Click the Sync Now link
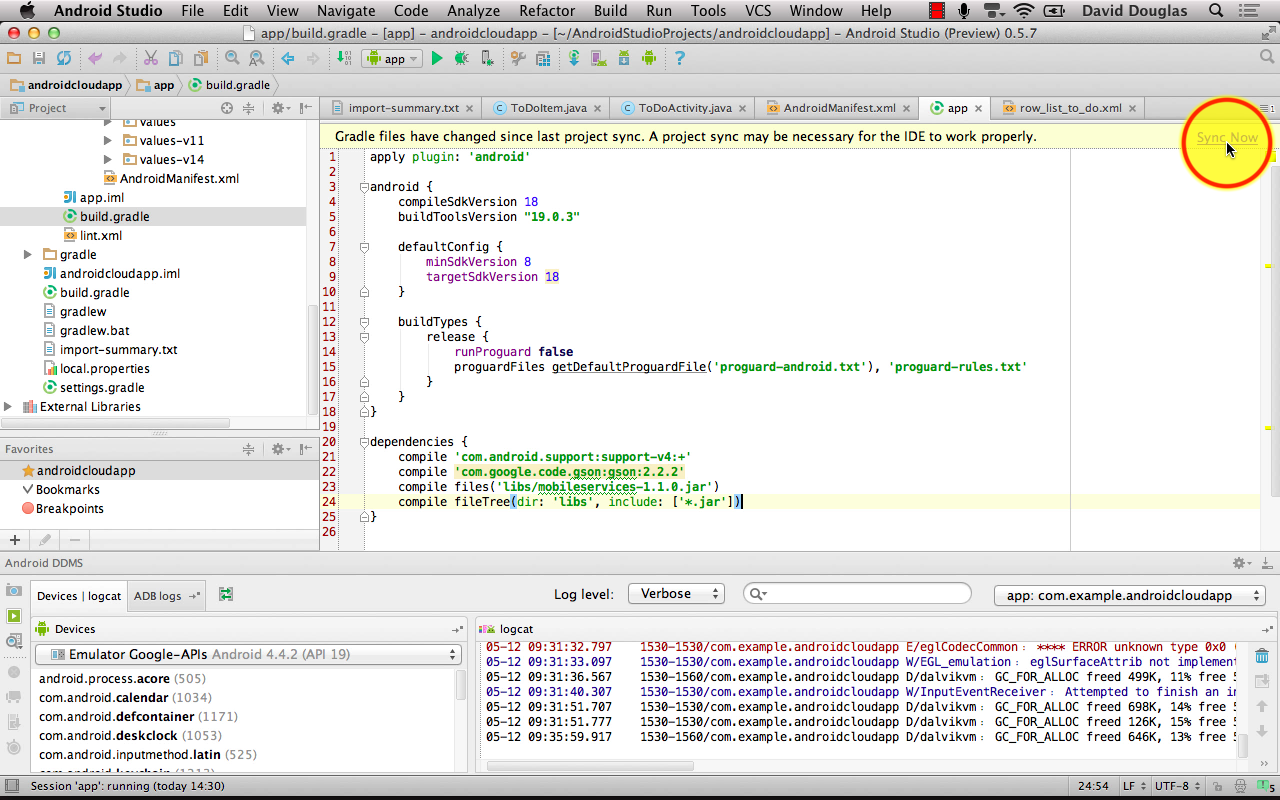Viewport: 1280px width, 800px height. tap(1227, 138)
